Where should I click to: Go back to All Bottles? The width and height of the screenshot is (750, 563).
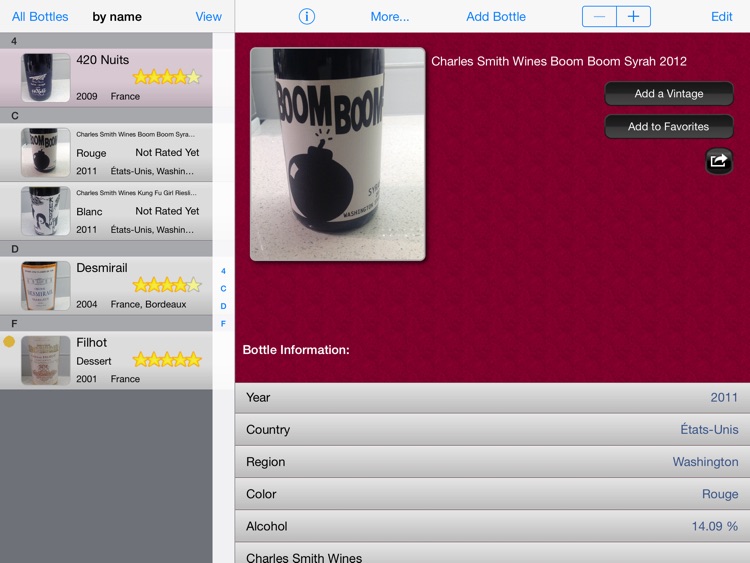(x=40, y=17)
